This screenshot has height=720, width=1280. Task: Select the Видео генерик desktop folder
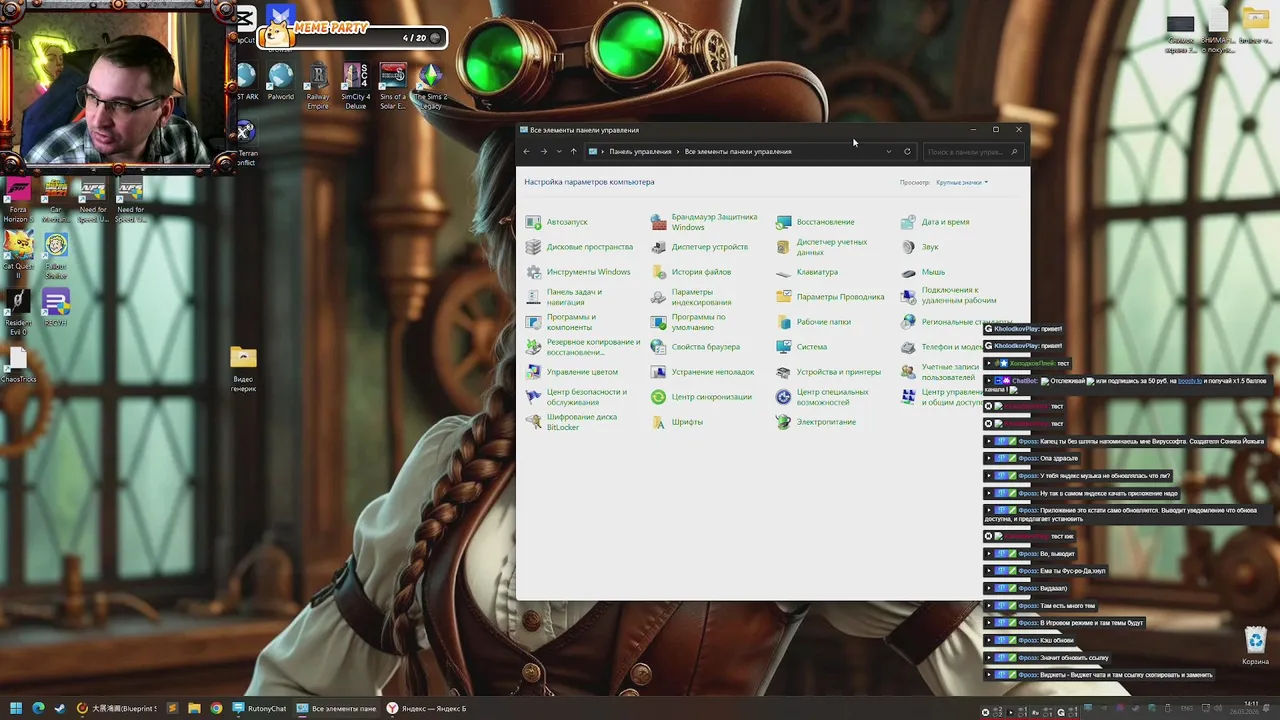point(243,369)
